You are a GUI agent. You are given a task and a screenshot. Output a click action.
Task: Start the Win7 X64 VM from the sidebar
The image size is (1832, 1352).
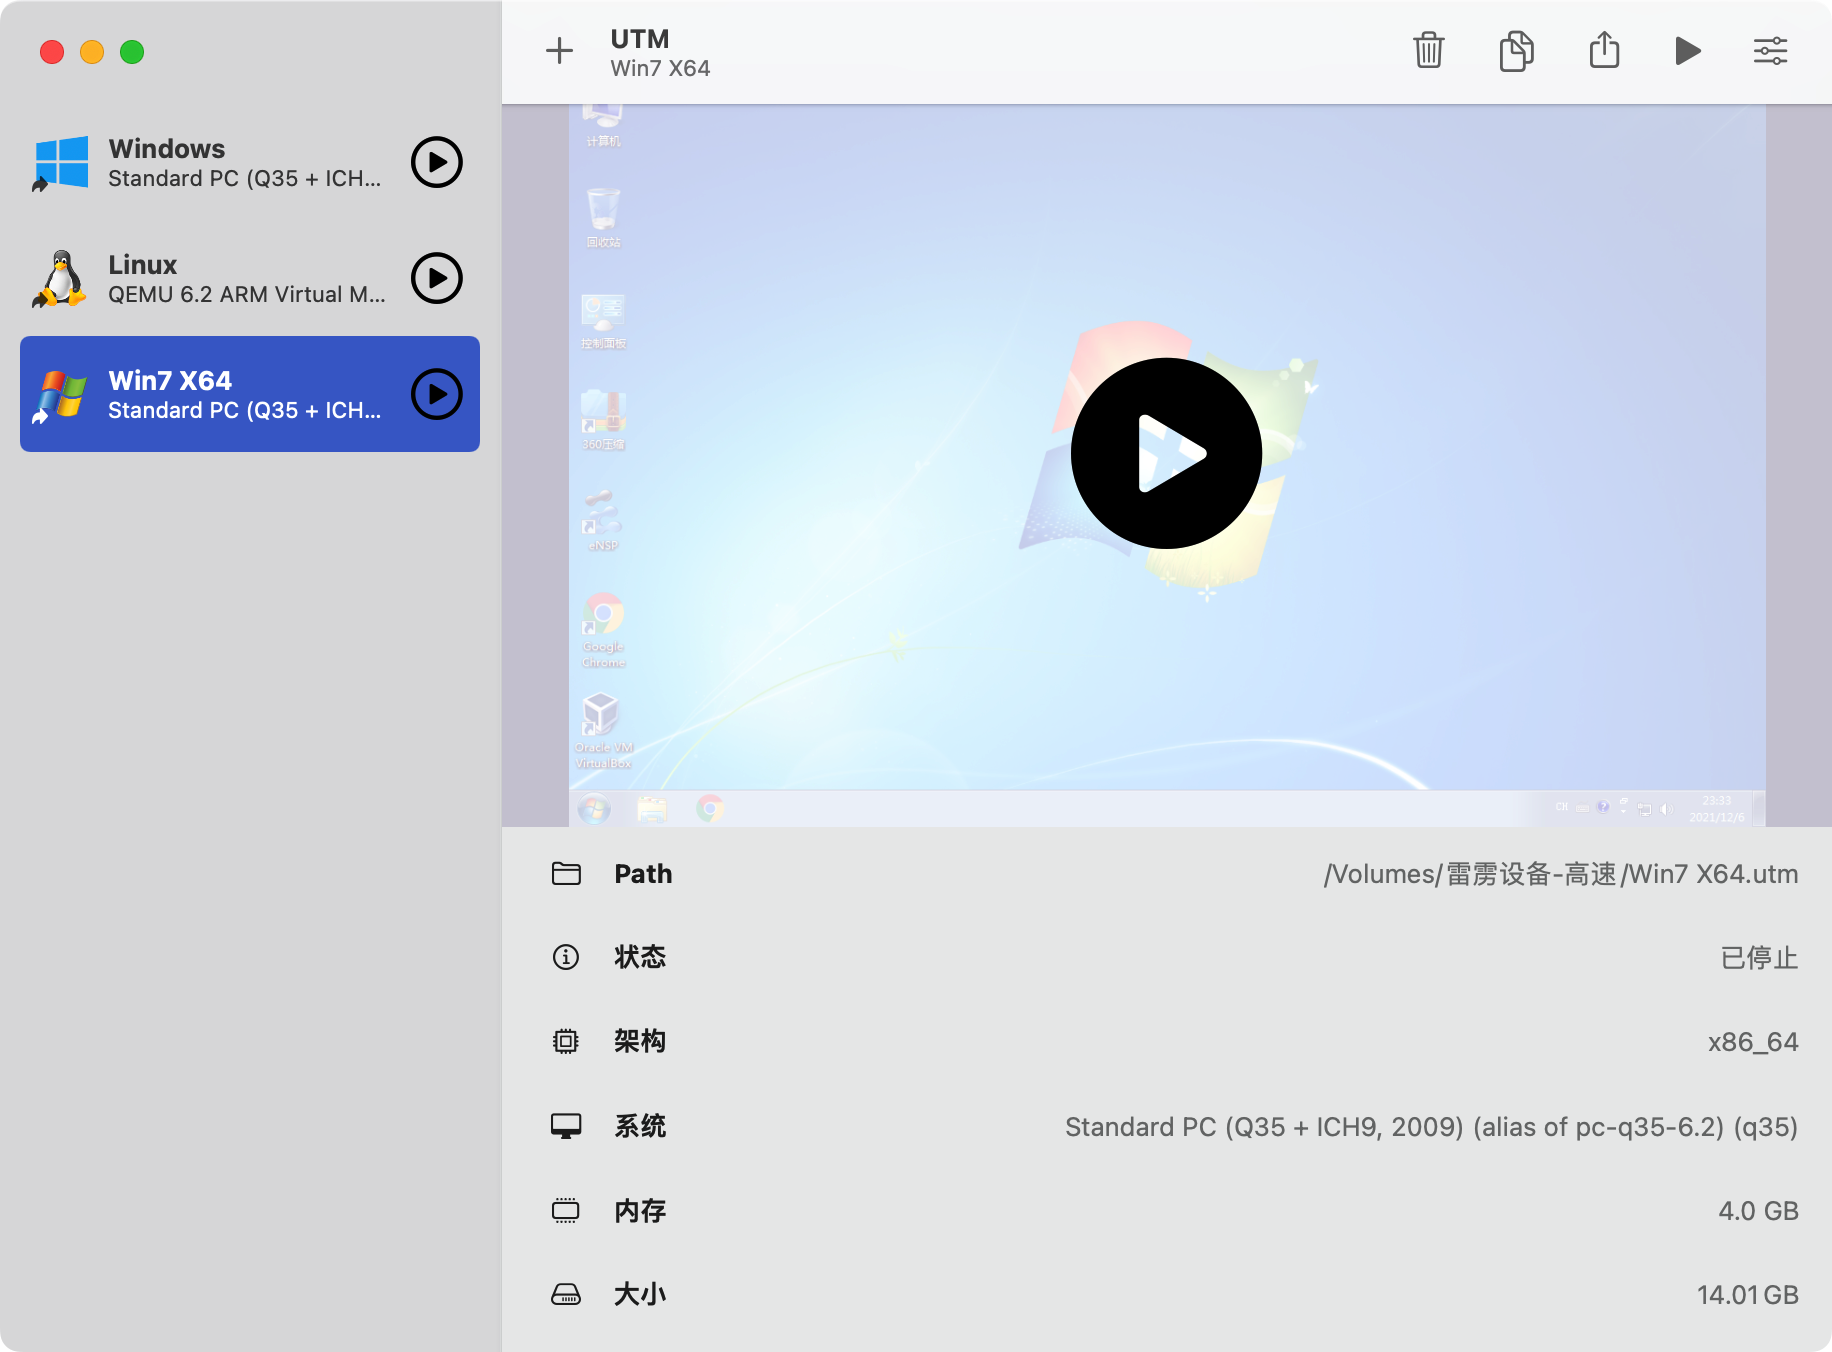tap(437, 394)
